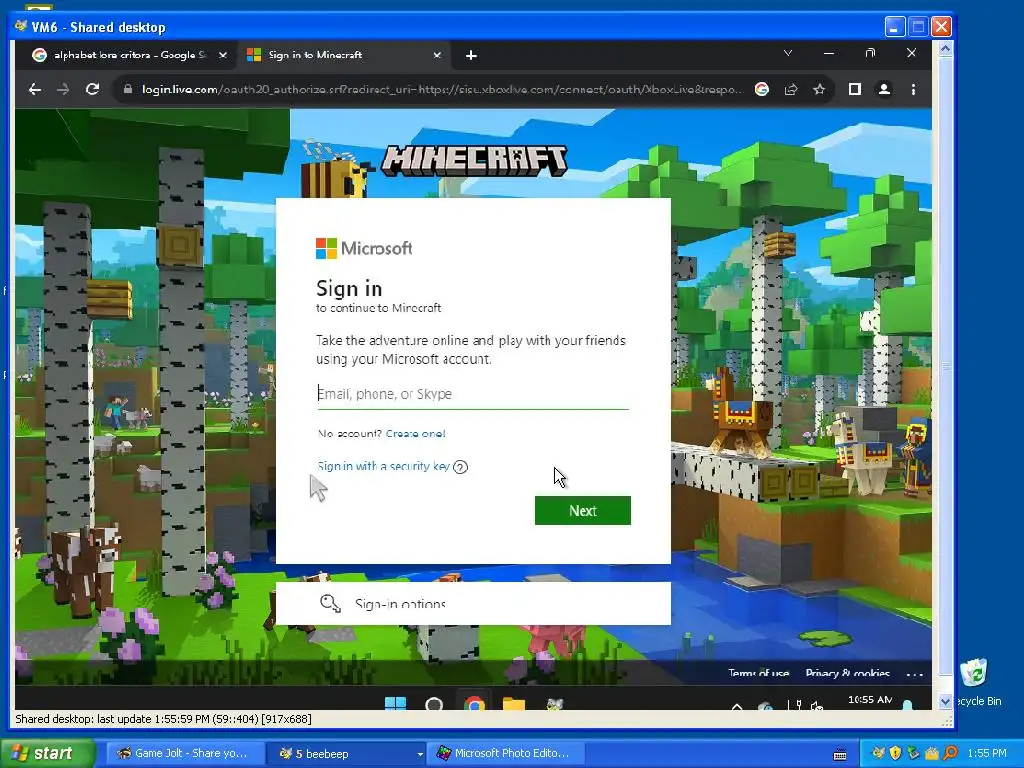
Task: Bookmark this page with the star icon
Action: [819, 89]
